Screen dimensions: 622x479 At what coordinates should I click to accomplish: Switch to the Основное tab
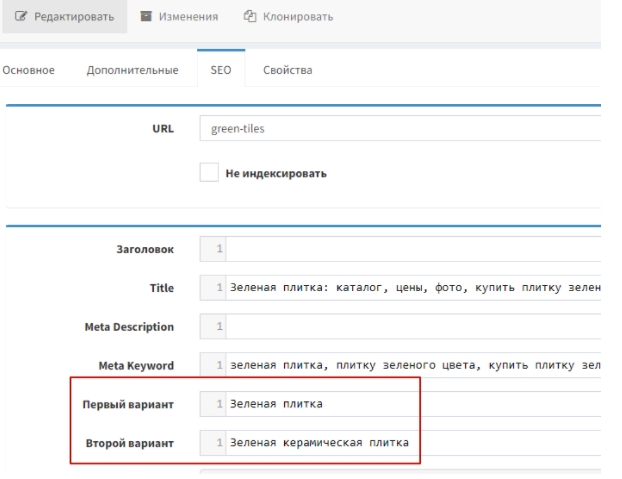click(x=29, y=71)
